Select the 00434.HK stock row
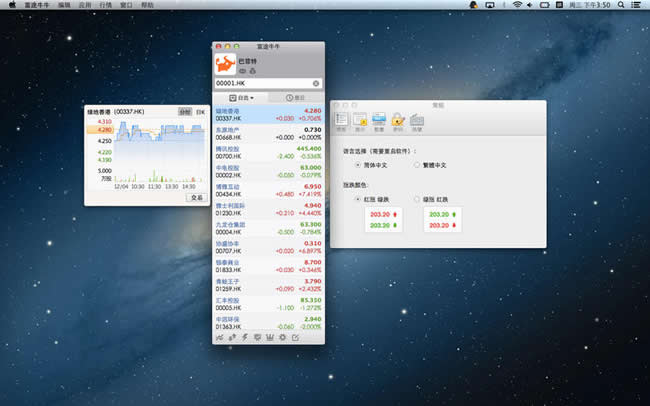 coord(268,190)
